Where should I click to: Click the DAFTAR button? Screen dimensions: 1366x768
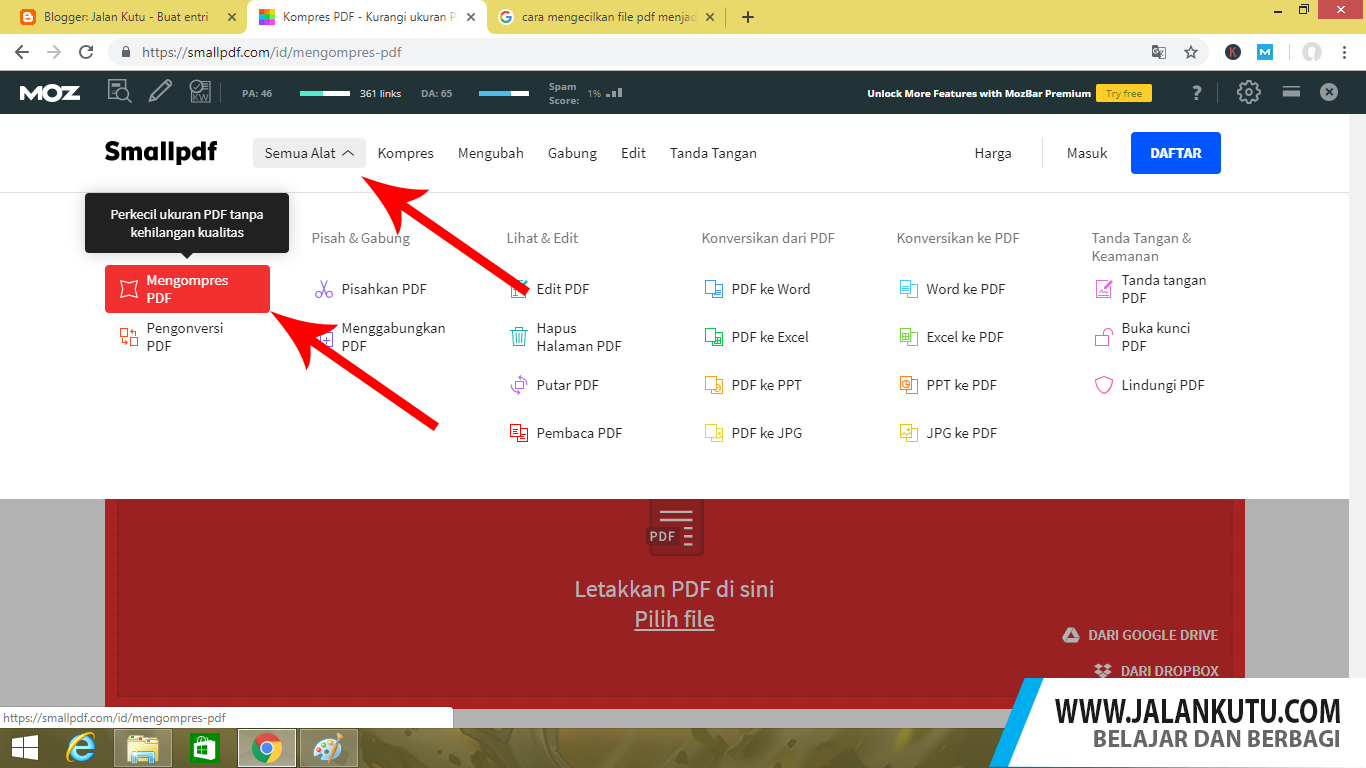[x=1176, y=153]
